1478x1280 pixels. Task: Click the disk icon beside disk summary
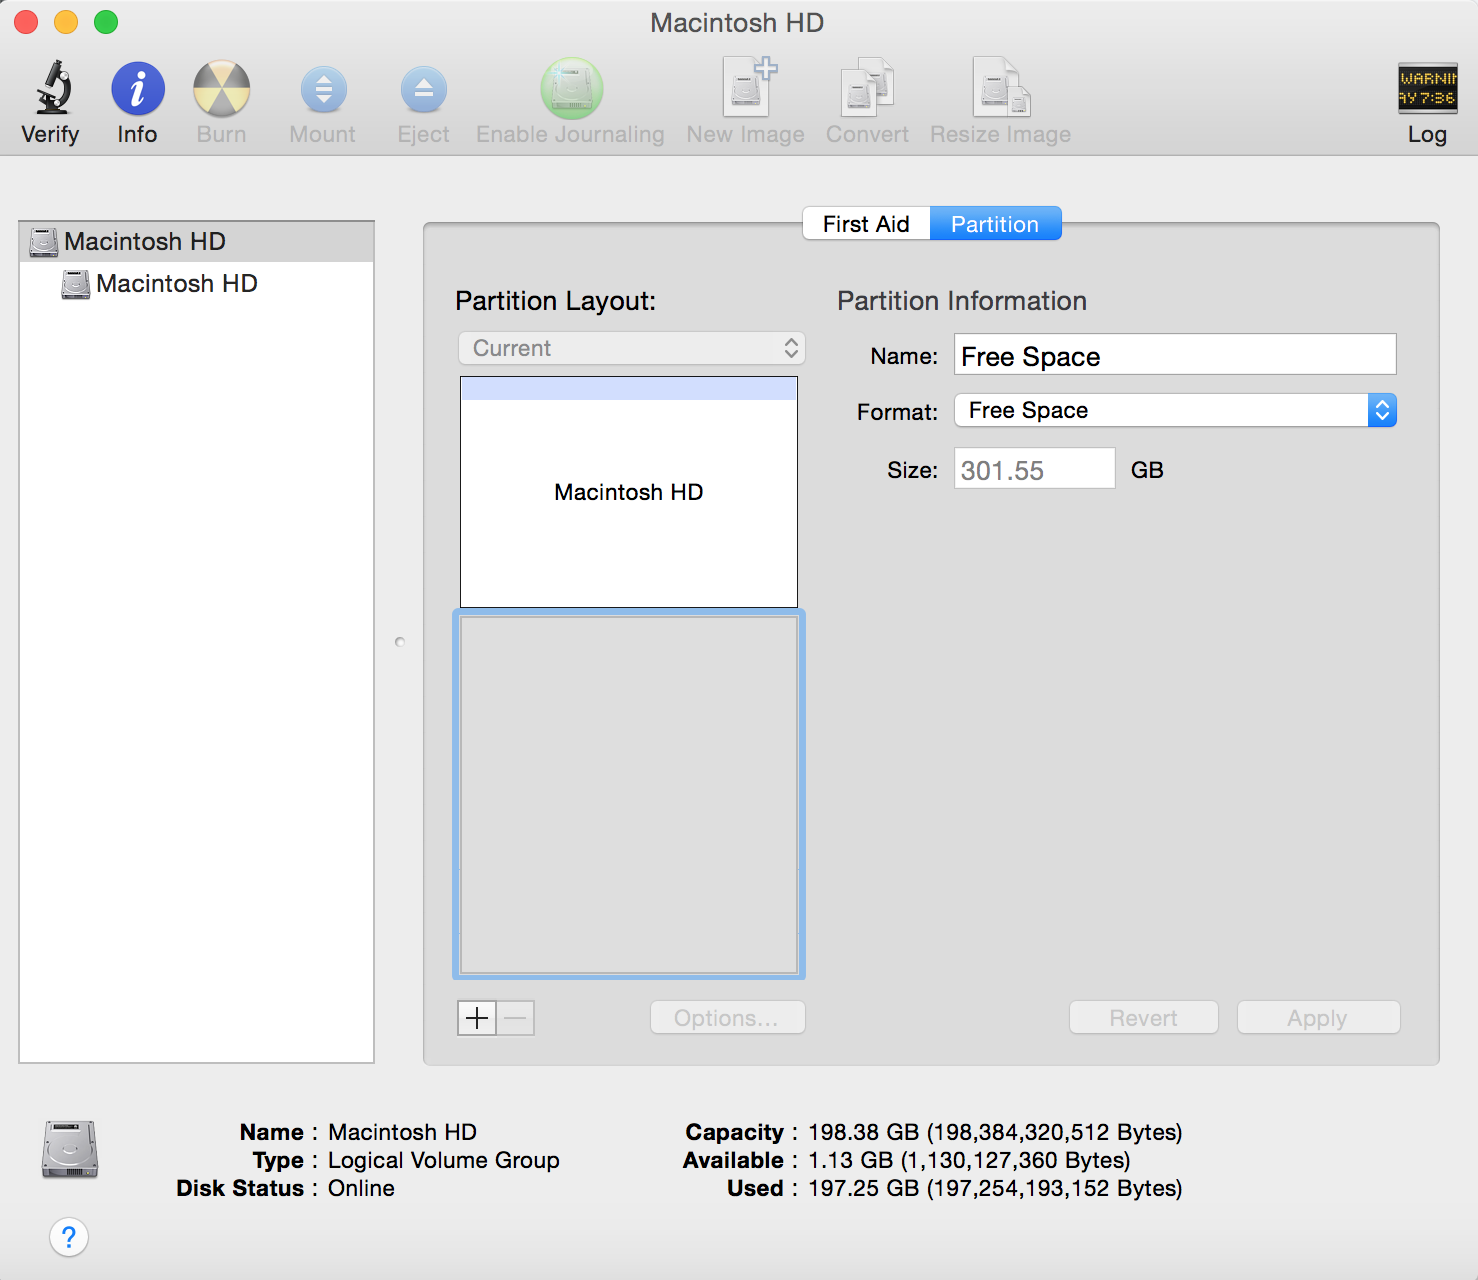(x=70, y=1150)
